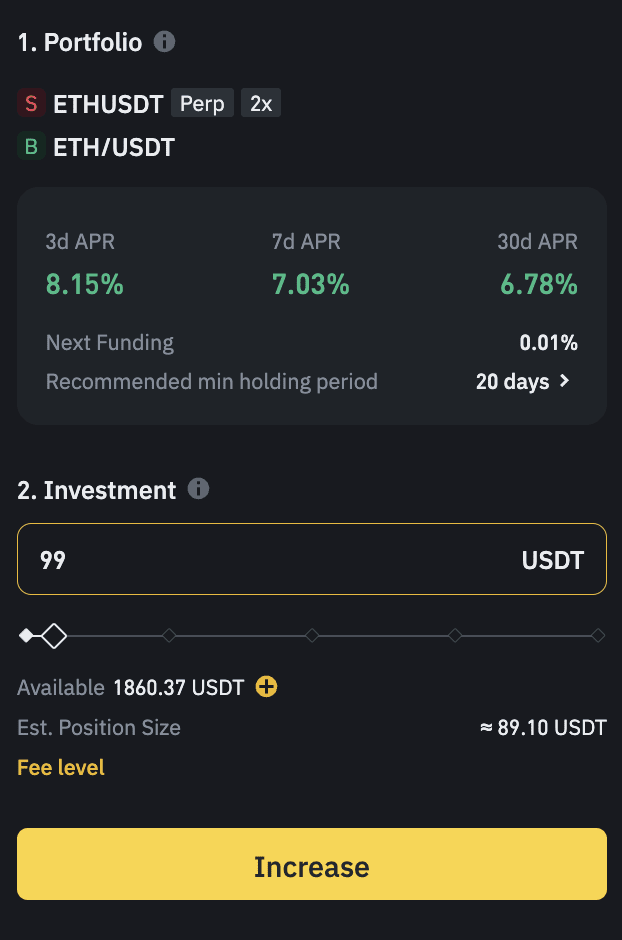622x940 pixels.
Task: Click the Perp tag label
Action: (x=203, y=103)
